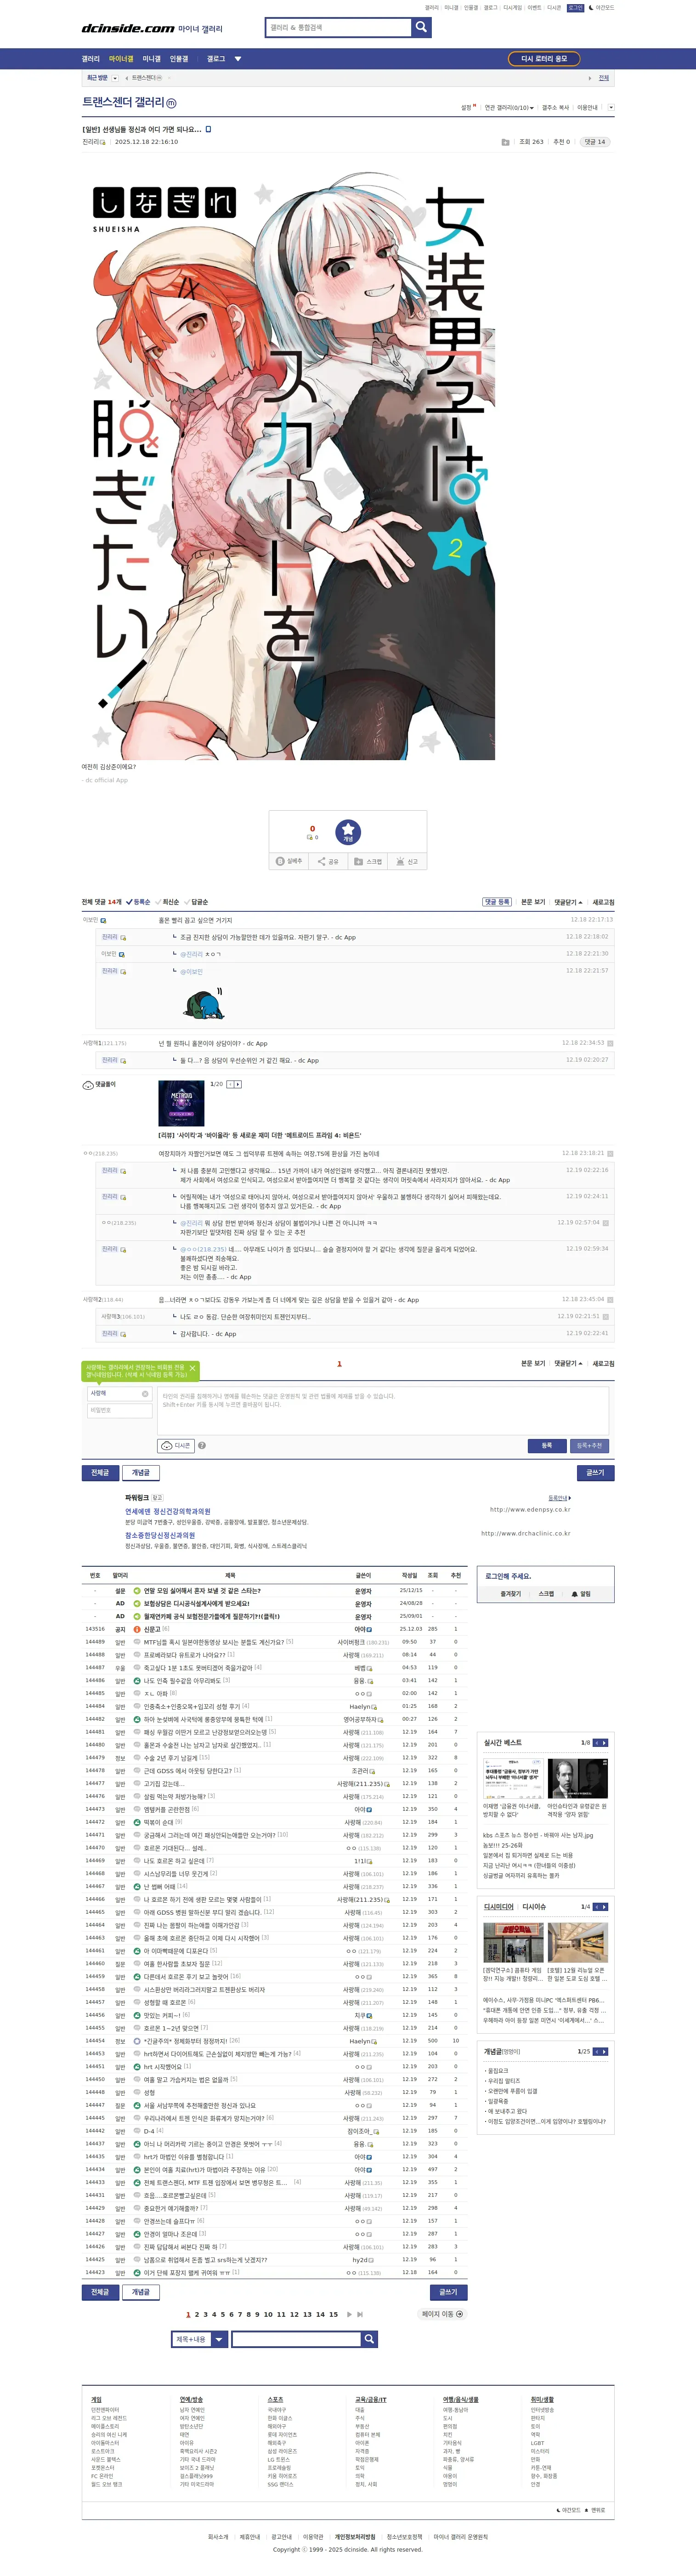Viewport: 696px width, 2576px height.
Task: Open the 연관 갤러리(0/10) dropdown
Action: 509,108
